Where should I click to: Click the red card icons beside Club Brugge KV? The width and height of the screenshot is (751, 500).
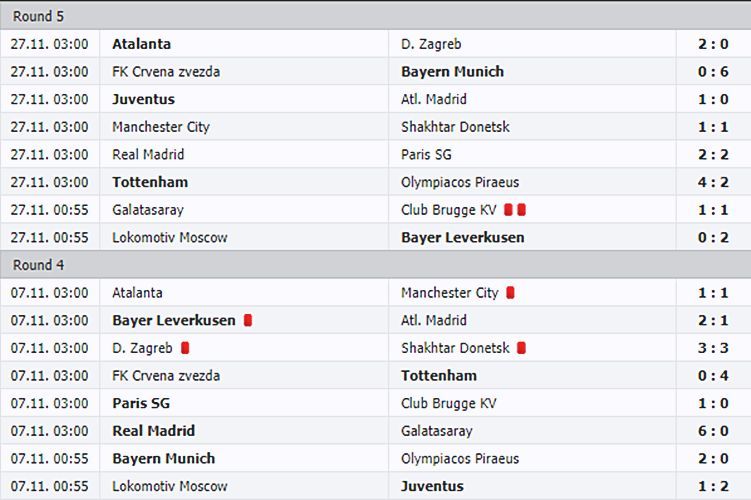(x=515, y=210)
